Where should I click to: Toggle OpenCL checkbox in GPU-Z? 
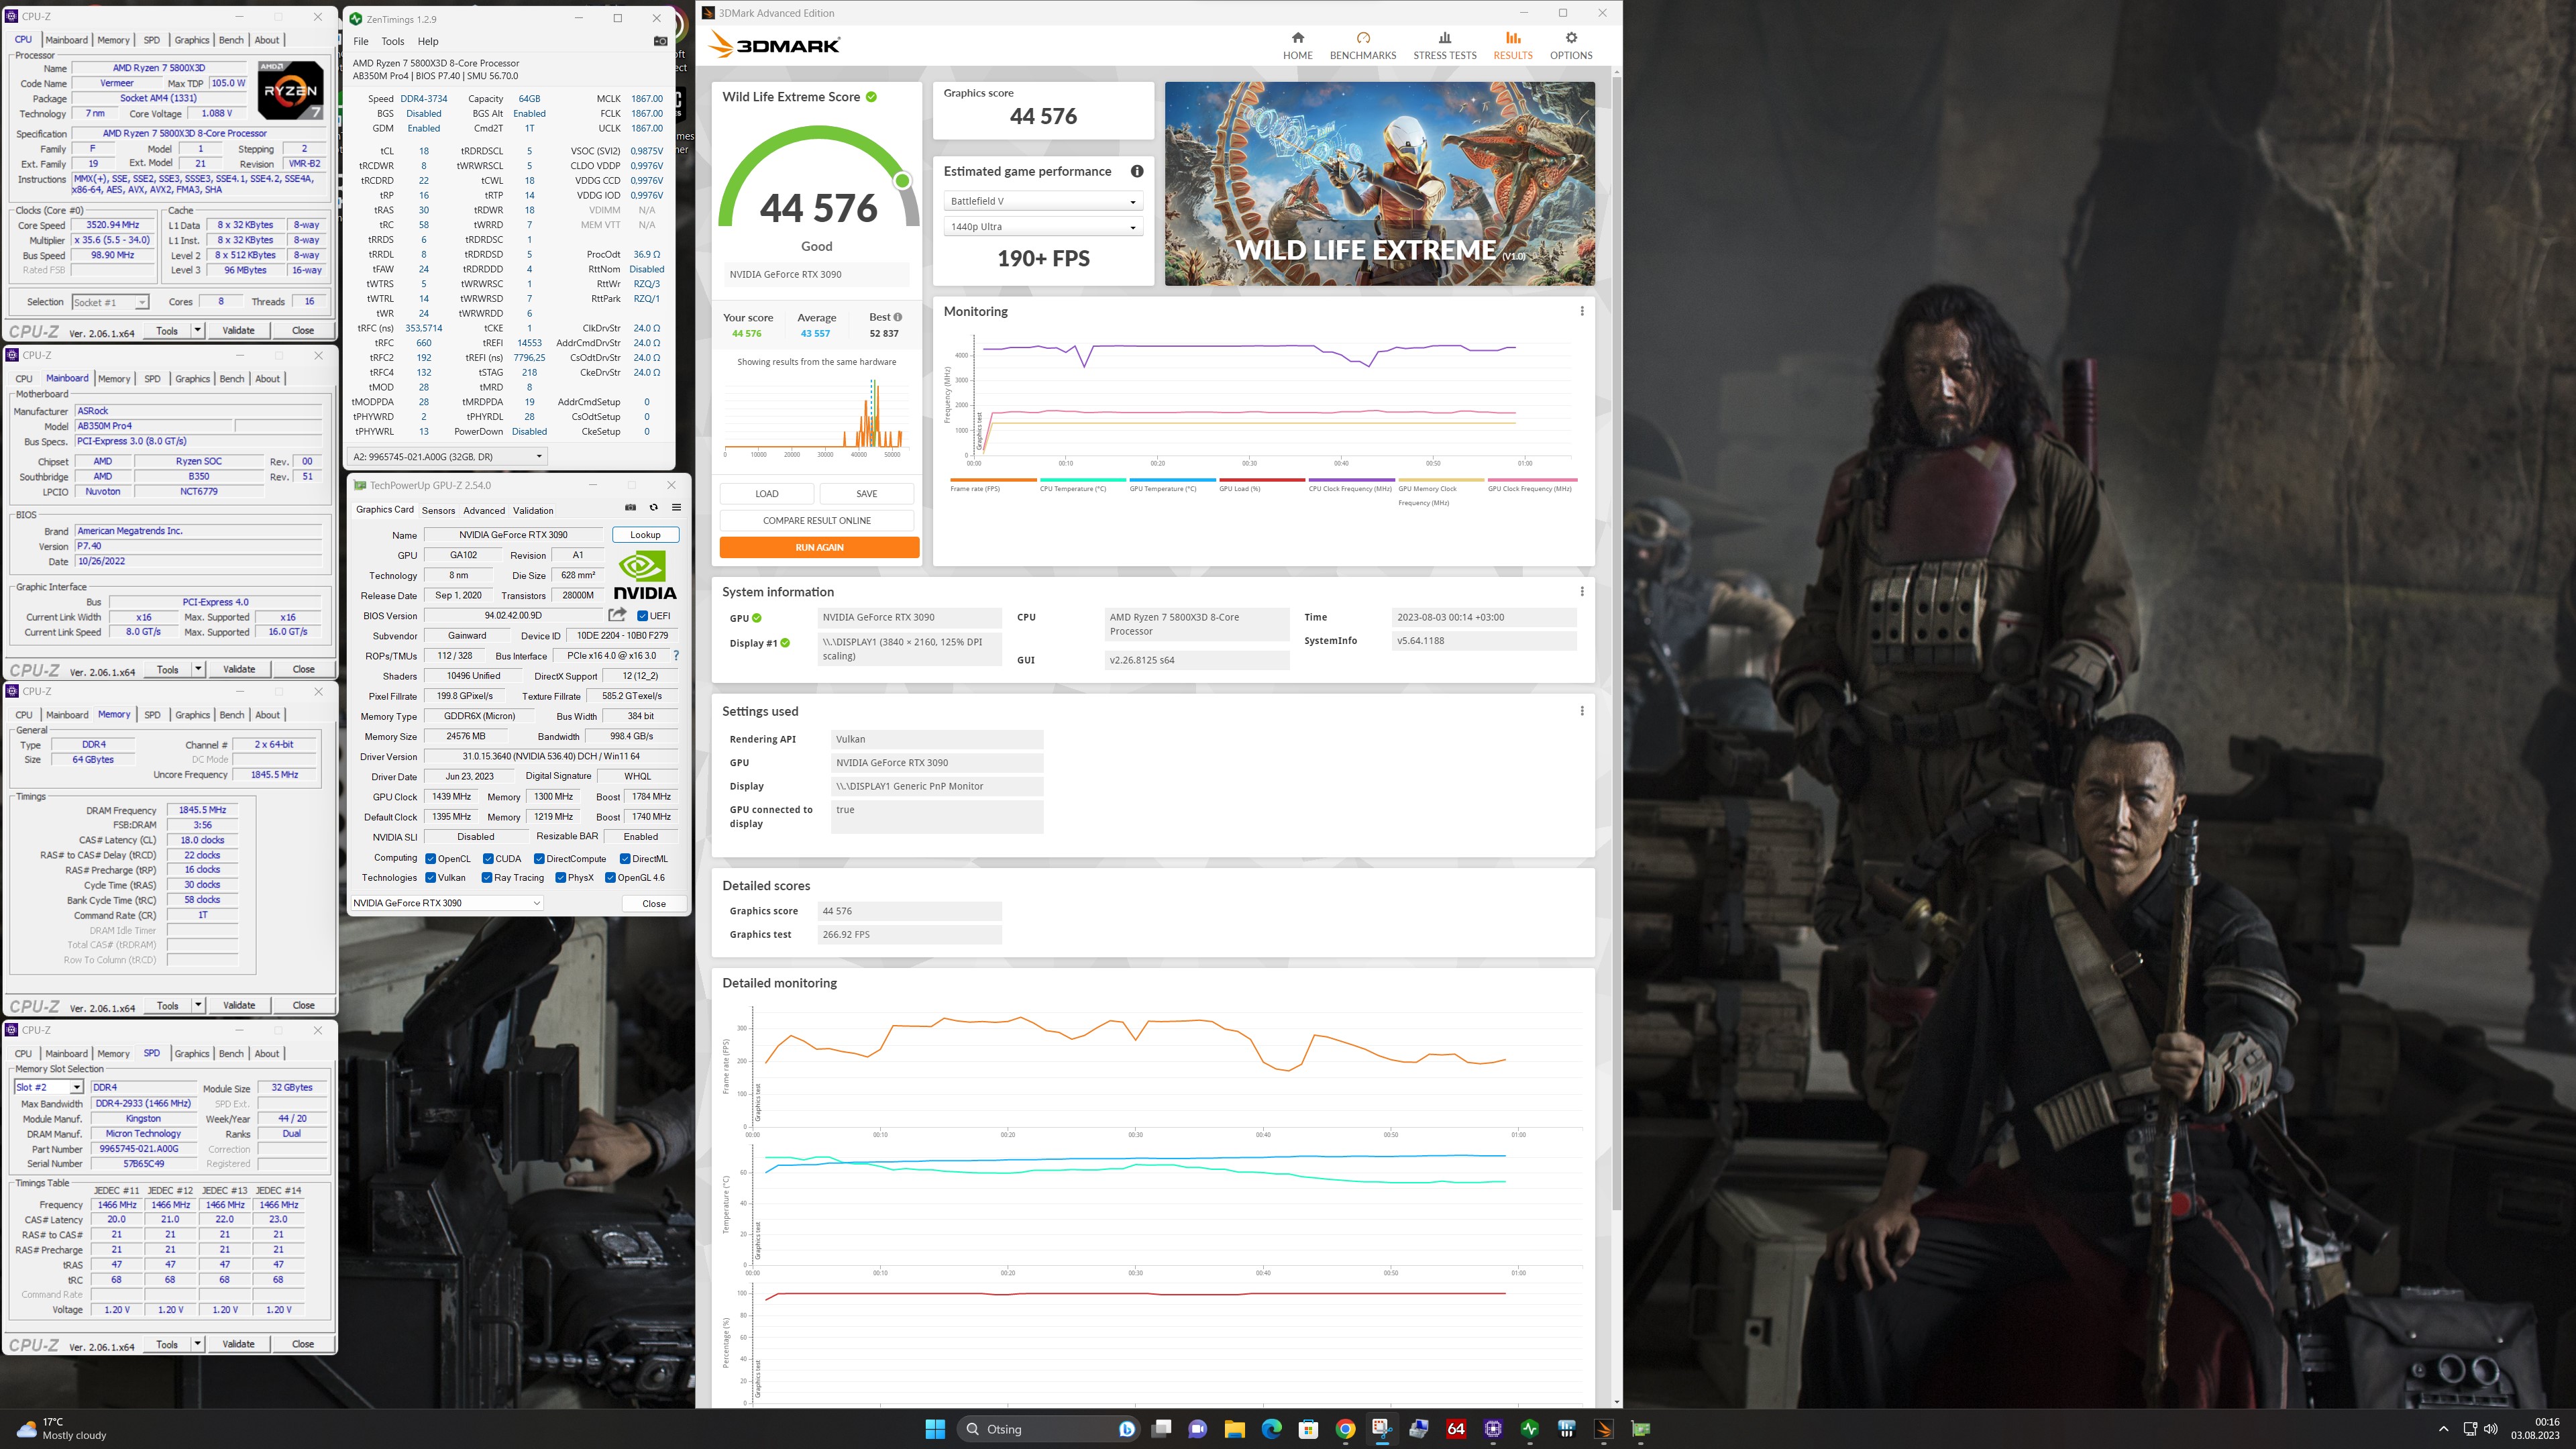430,859
